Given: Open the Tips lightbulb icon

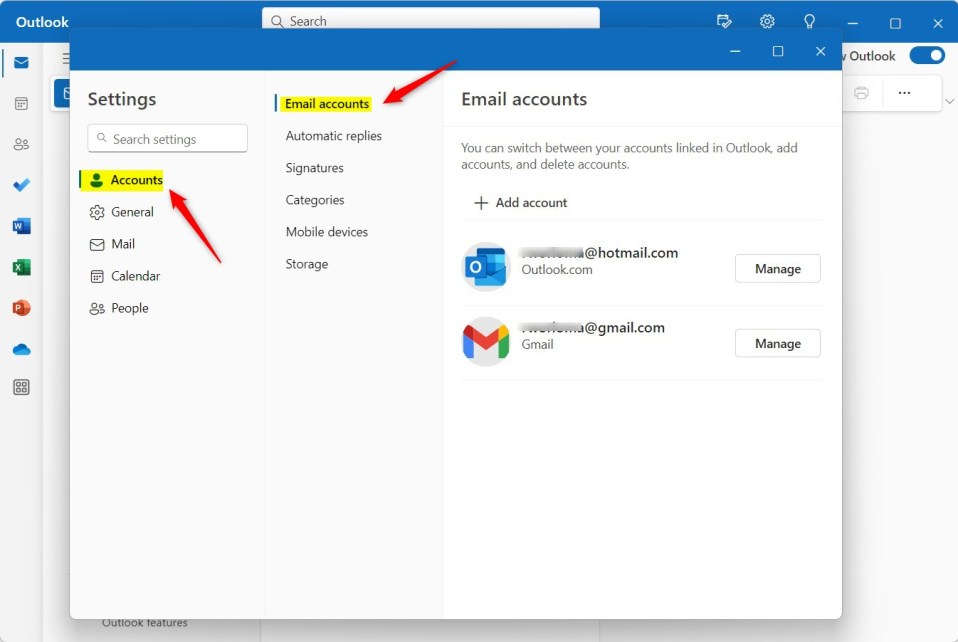Looking at the screenshot, I should [809, 21].
